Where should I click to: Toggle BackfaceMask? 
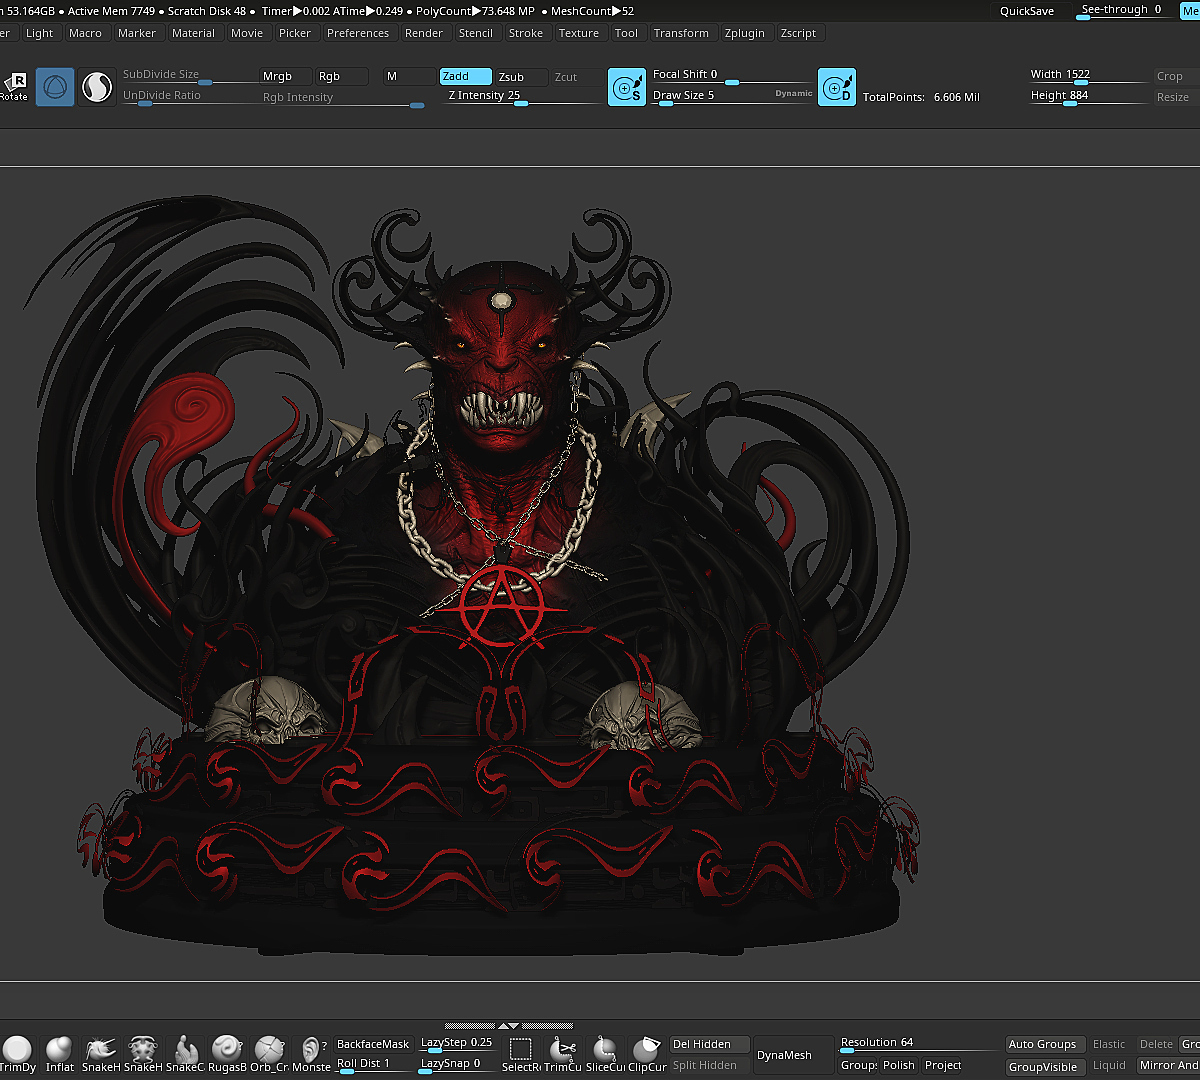pyautogui.click(x=373, y=1044)
